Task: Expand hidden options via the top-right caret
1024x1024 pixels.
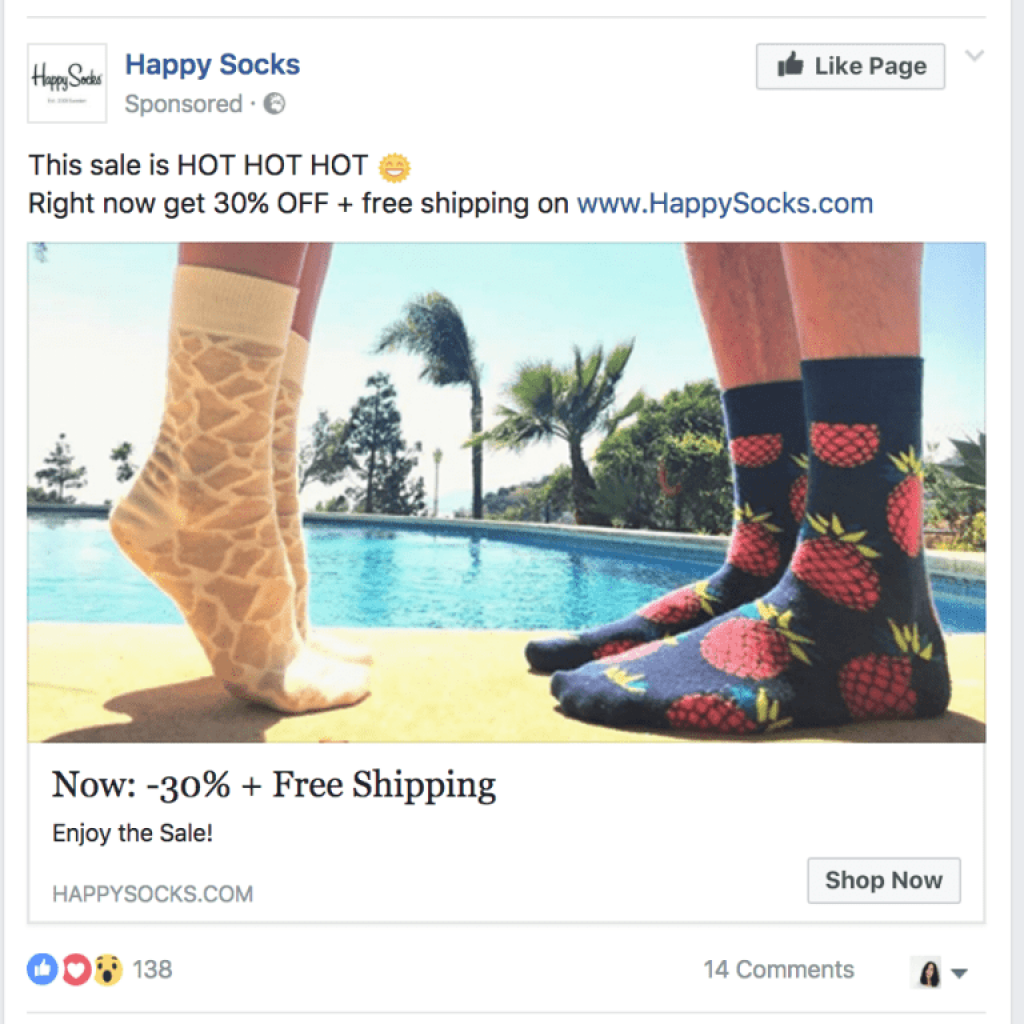Action: click(975, 56)
